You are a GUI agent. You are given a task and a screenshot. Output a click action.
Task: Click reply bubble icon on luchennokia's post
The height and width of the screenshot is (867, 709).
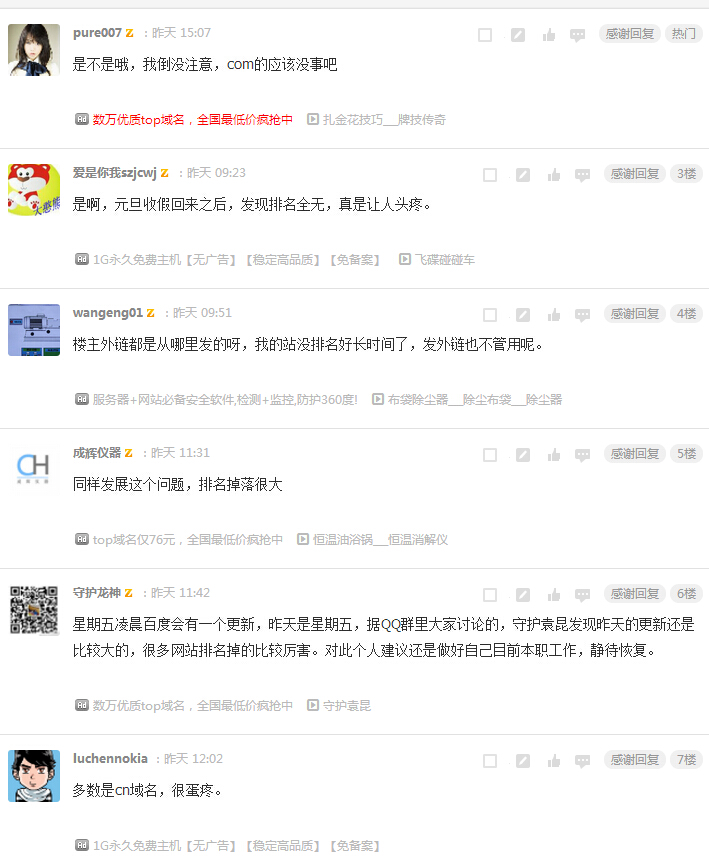[x=582, y=761]
